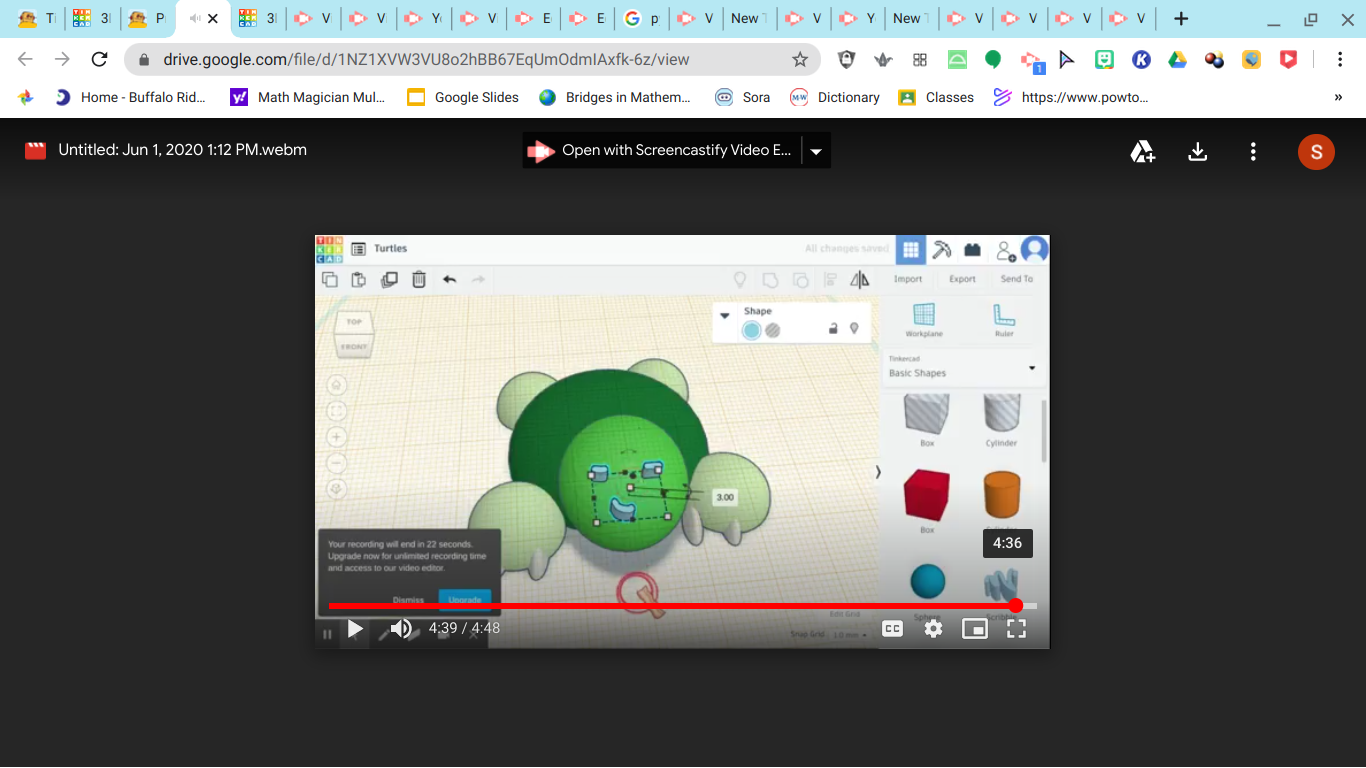Open video player settings gear
Viewport: 1366px width, 768px height.
[x=933, y=629]
